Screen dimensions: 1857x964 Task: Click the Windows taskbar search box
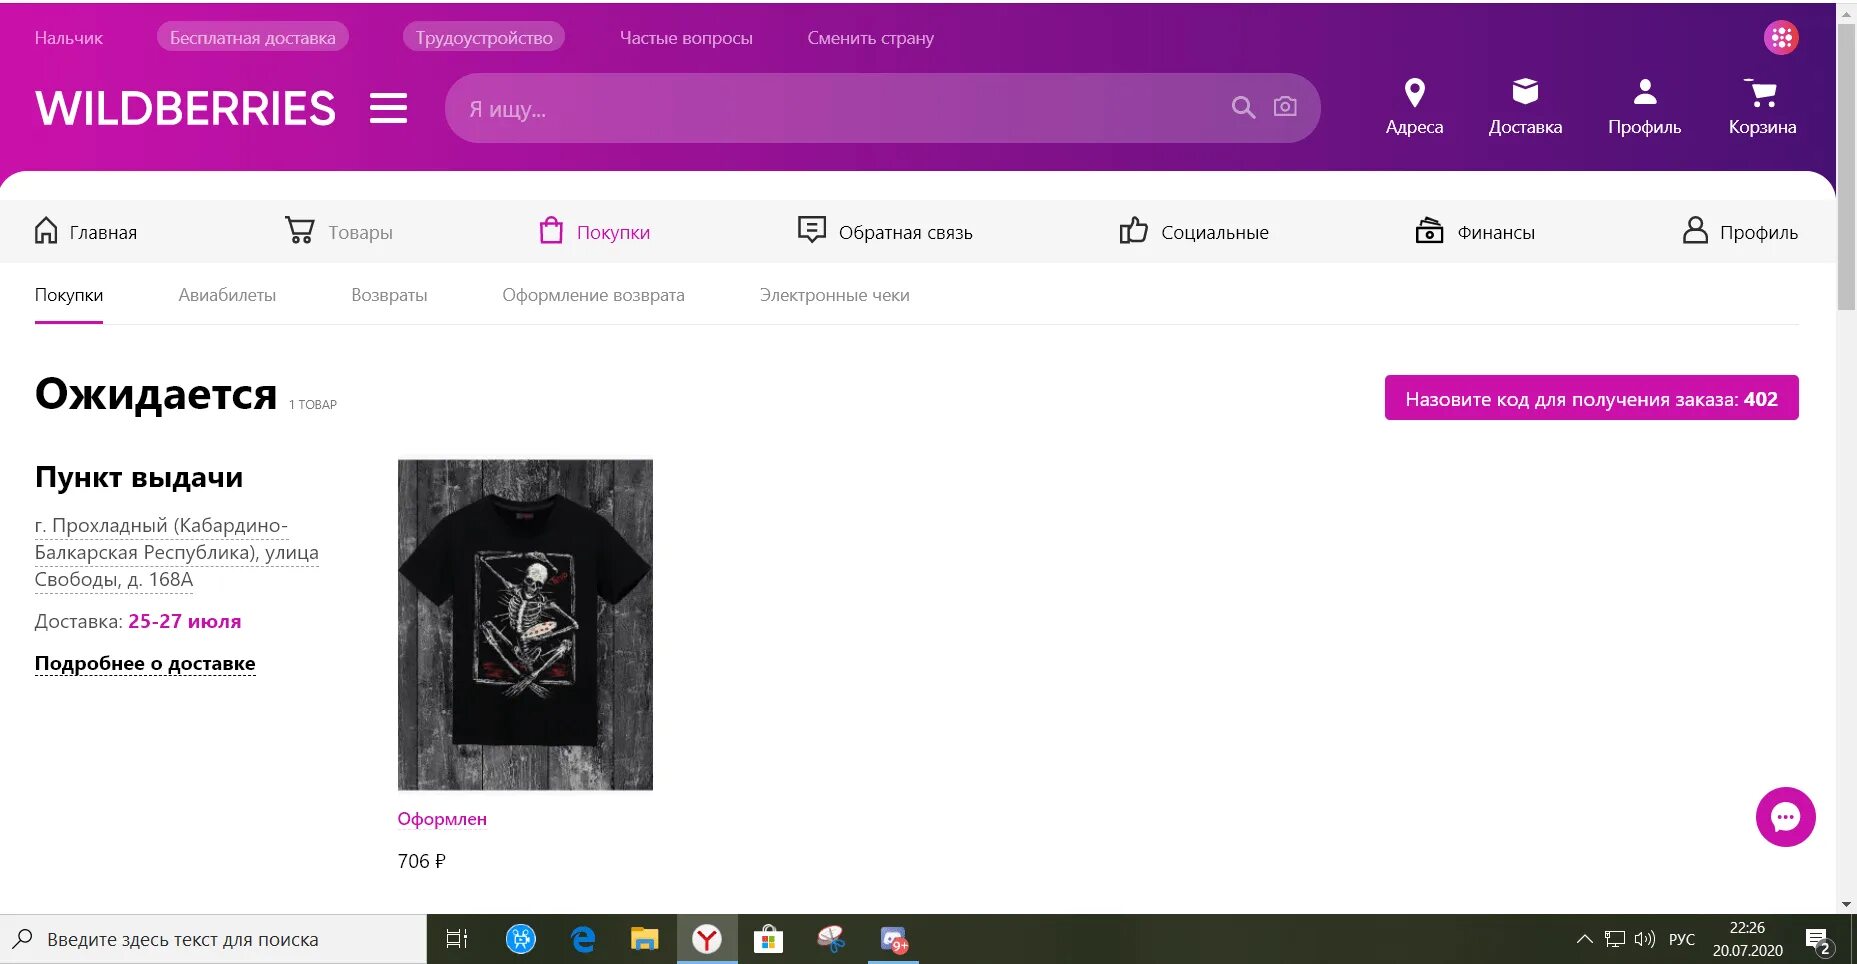click(213, 939)
